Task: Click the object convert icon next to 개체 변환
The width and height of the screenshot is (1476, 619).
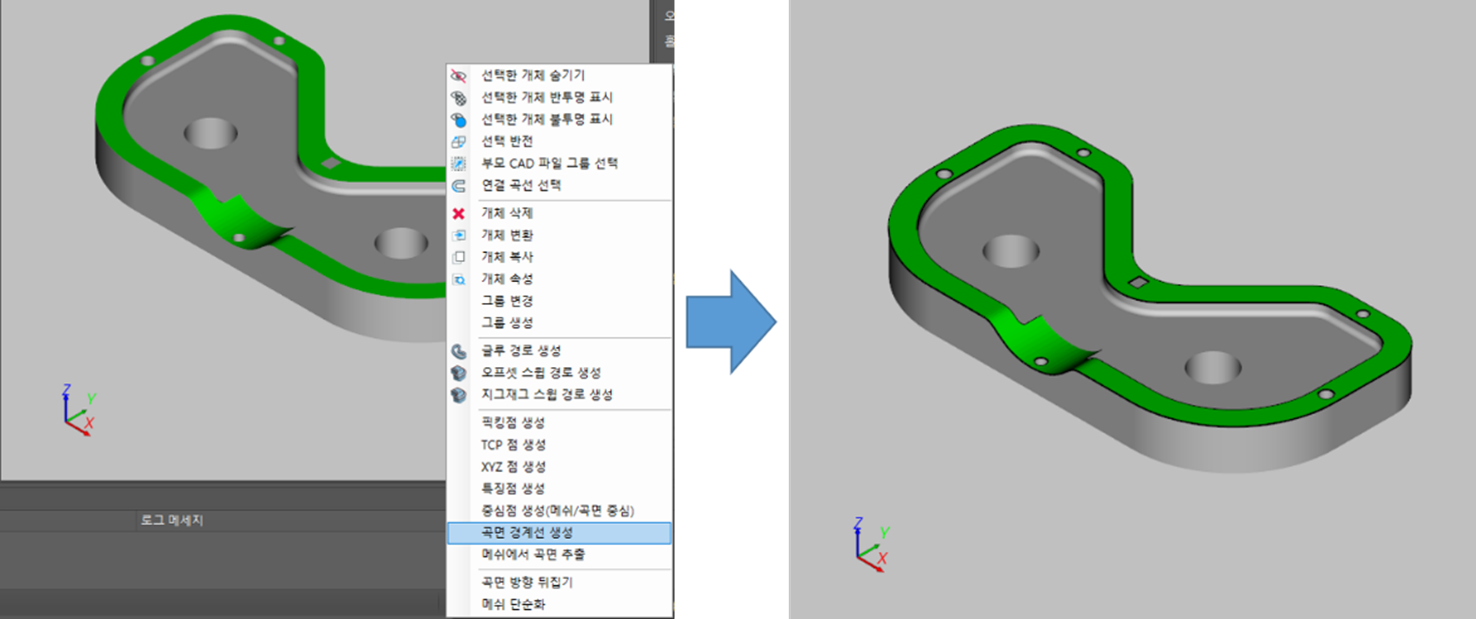Action: pyautogui.click(x=457, y=235)
